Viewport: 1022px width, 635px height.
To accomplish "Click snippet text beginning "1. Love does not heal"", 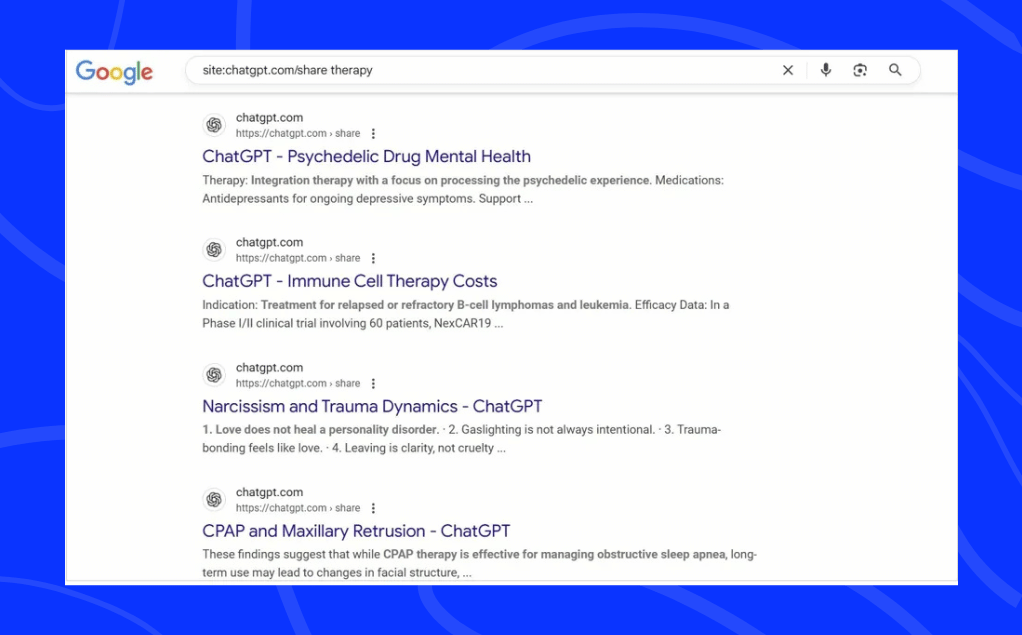I will coord(461,439).
